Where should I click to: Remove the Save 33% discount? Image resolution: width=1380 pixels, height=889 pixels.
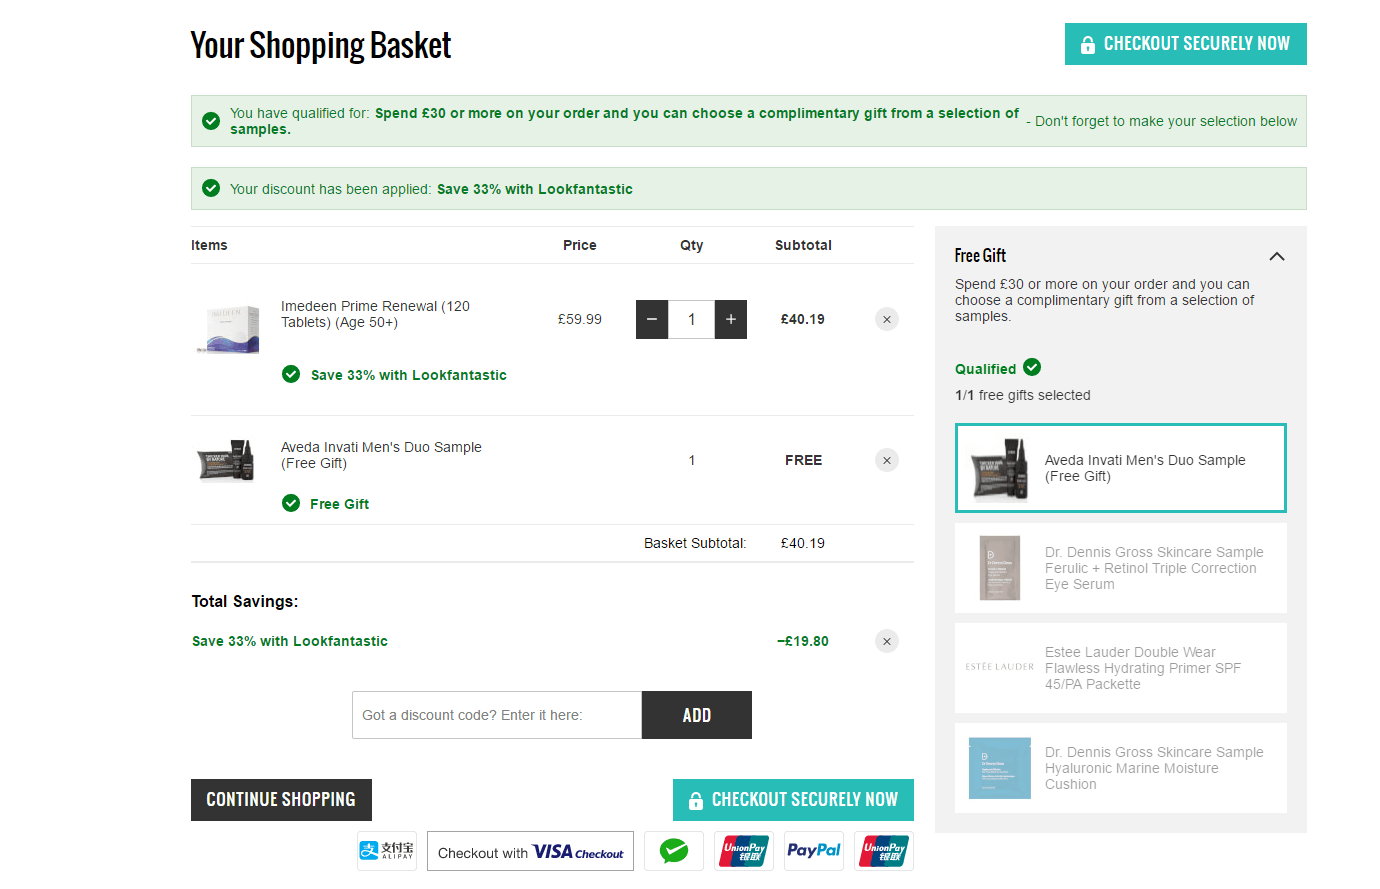[x=887, y=642]
